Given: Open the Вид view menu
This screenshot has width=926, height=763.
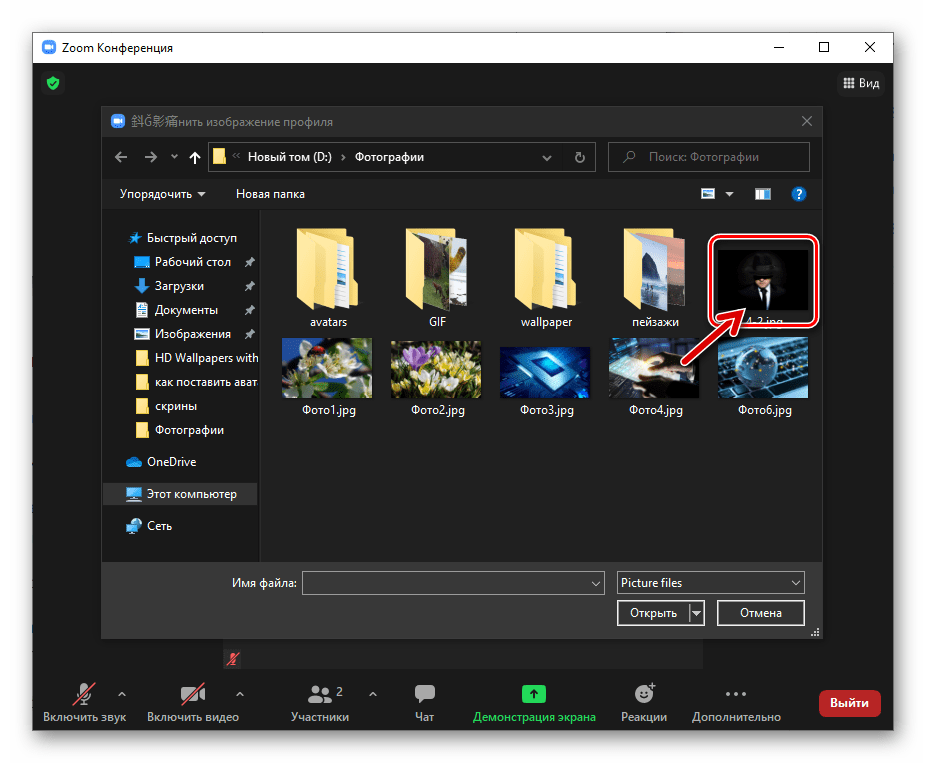Looking at the screenshot, I should click(x=861, y=83).
